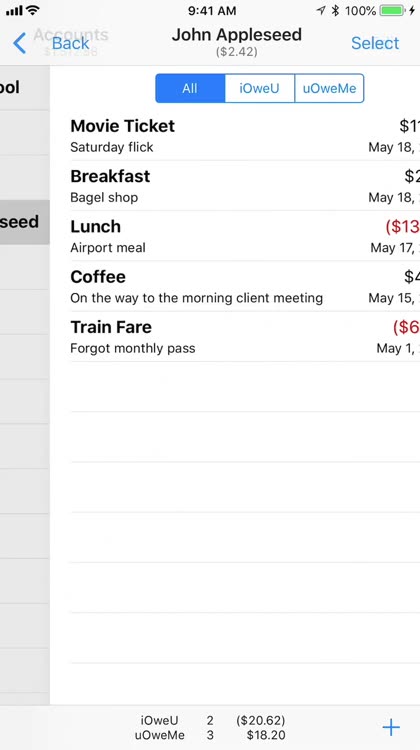Tap the Select button
This screenshot has height=750, width=420.
375,43
